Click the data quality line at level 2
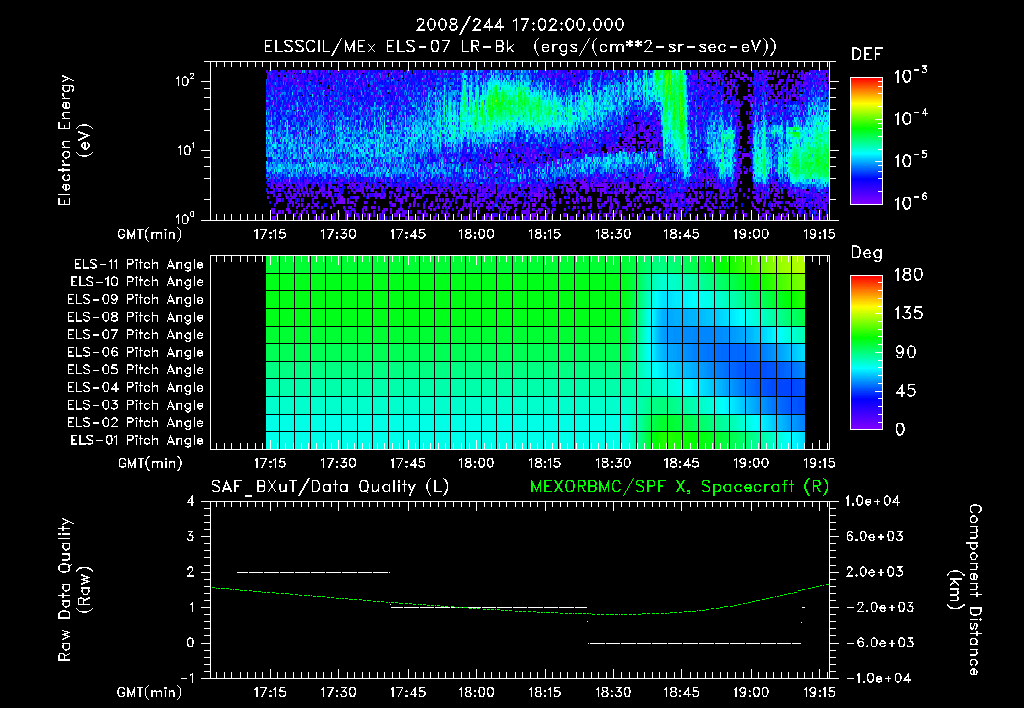This screenshot has height=708, width=1024. (x=313, y=572)
